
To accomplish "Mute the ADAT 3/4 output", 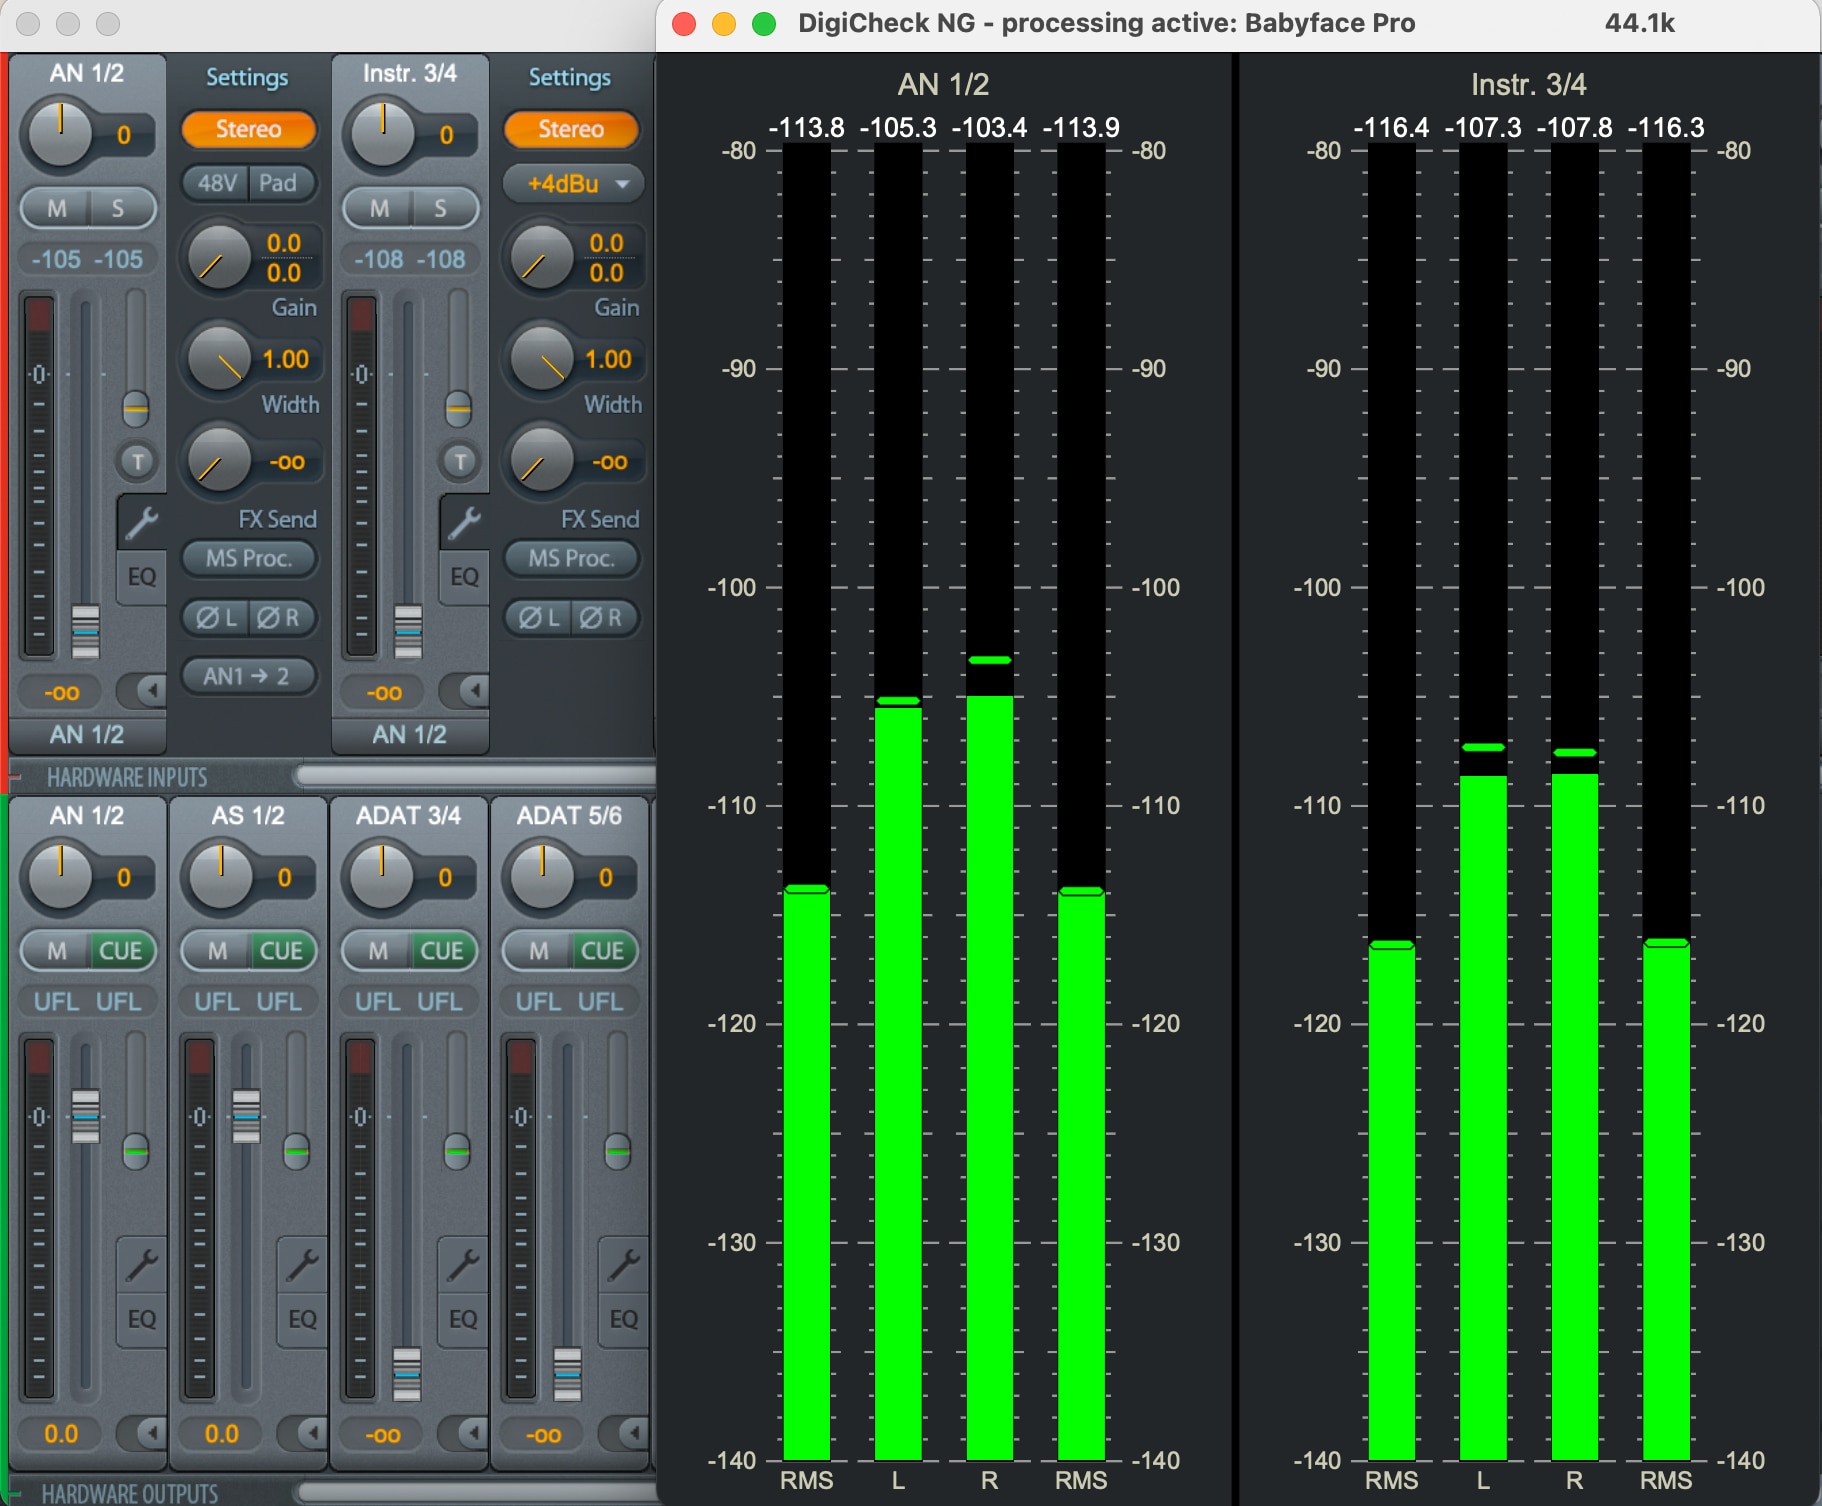I will tap(377, 951).
